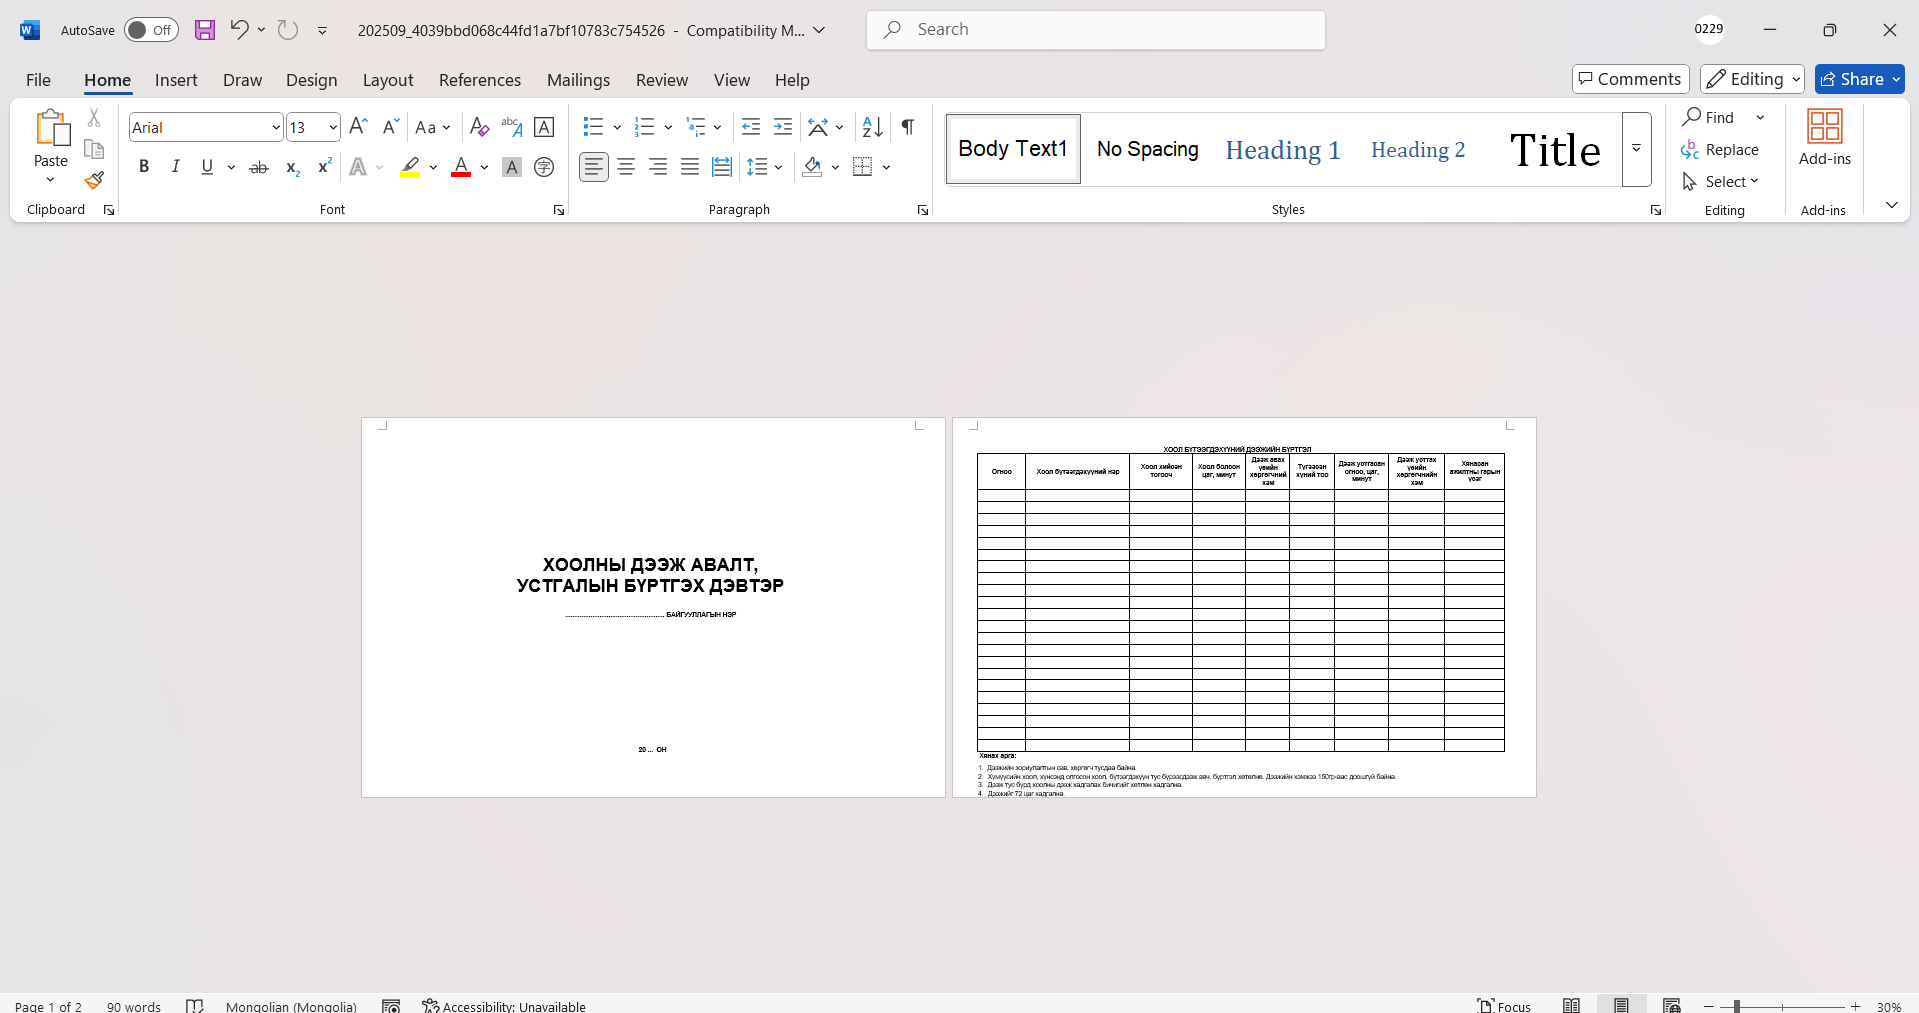Click the Undo arrow icon
This screenshot has height=1013, width=1919.
point(238,30)
